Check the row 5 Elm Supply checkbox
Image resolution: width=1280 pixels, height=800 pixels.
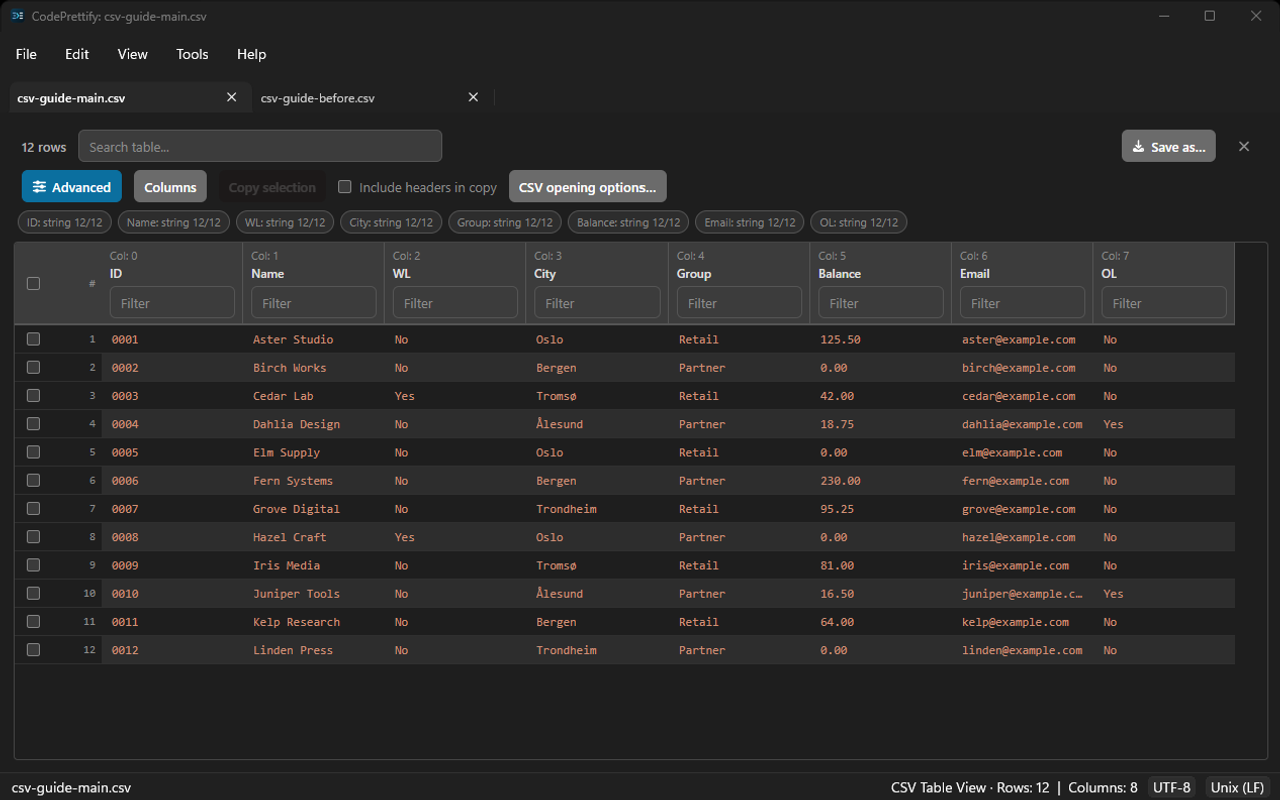coord(33,452)
